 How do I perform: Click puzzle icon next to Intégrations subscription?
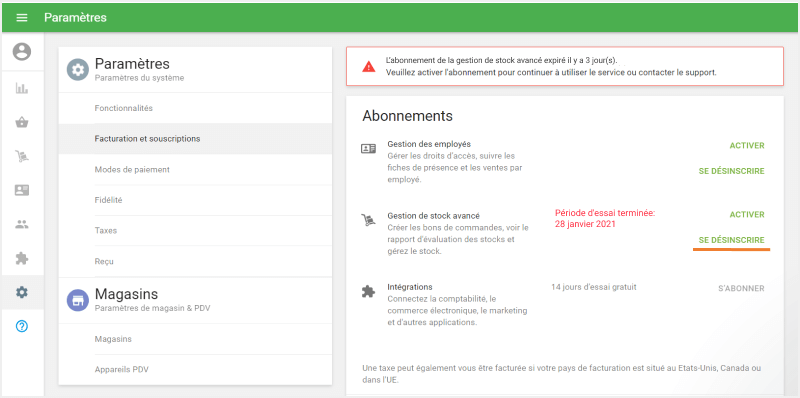[x=368, y=291]
